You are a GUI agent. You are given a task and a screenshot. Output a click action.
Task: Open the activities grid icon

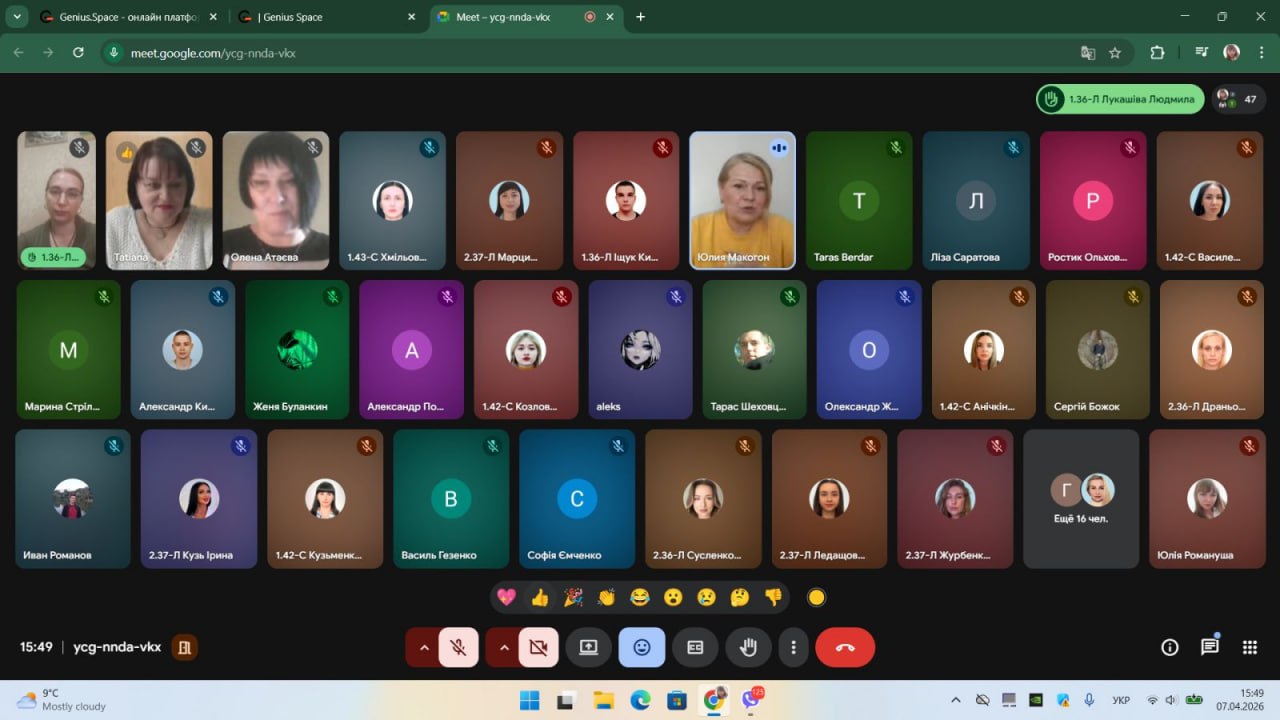(1249, 647)
